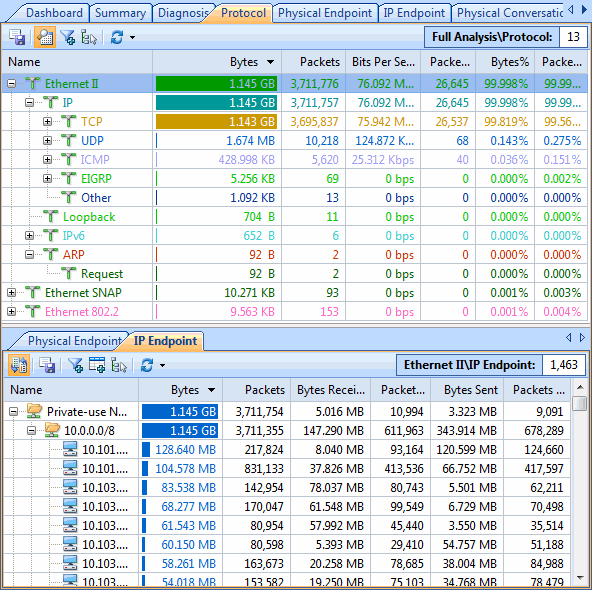Toggle the highlighted display-mode icon in the Protocol toolbar
The width and height of the screenshot is (592, 590).
click(x=45, y=37)
